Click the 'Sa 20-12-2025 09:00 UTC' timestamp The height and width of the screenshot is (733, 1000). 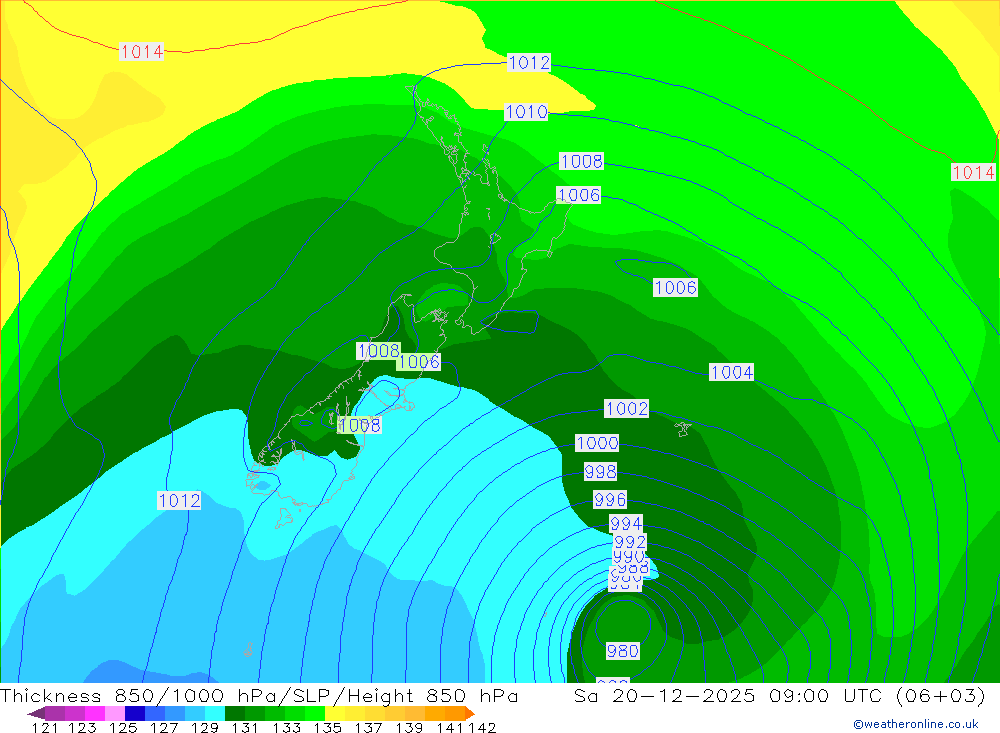click(x=728, y=695)
